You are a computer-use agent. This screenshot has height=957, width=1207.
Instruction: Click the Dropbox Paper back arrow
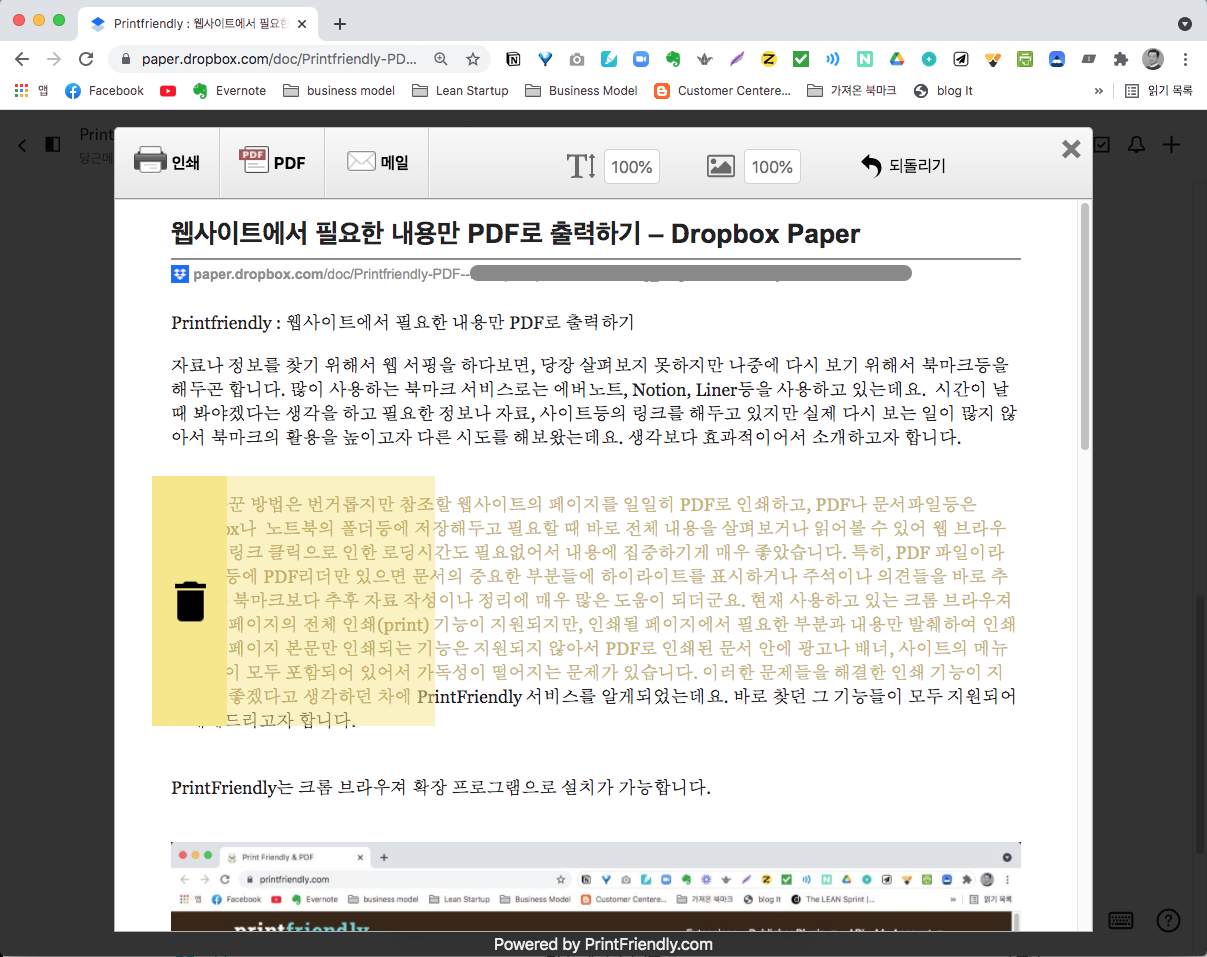point(22,145)
